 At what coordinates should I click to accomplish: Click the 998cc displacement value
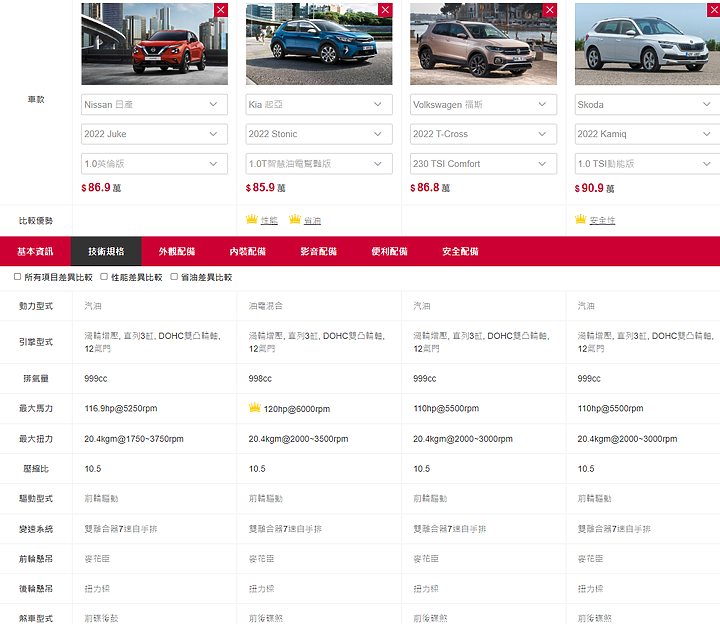tap(260, 378)
